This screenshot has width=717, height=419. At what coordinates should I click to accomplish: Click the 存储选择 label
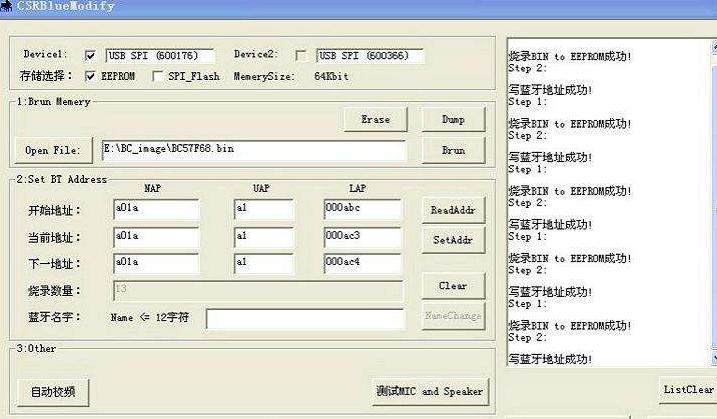[46, 75]
